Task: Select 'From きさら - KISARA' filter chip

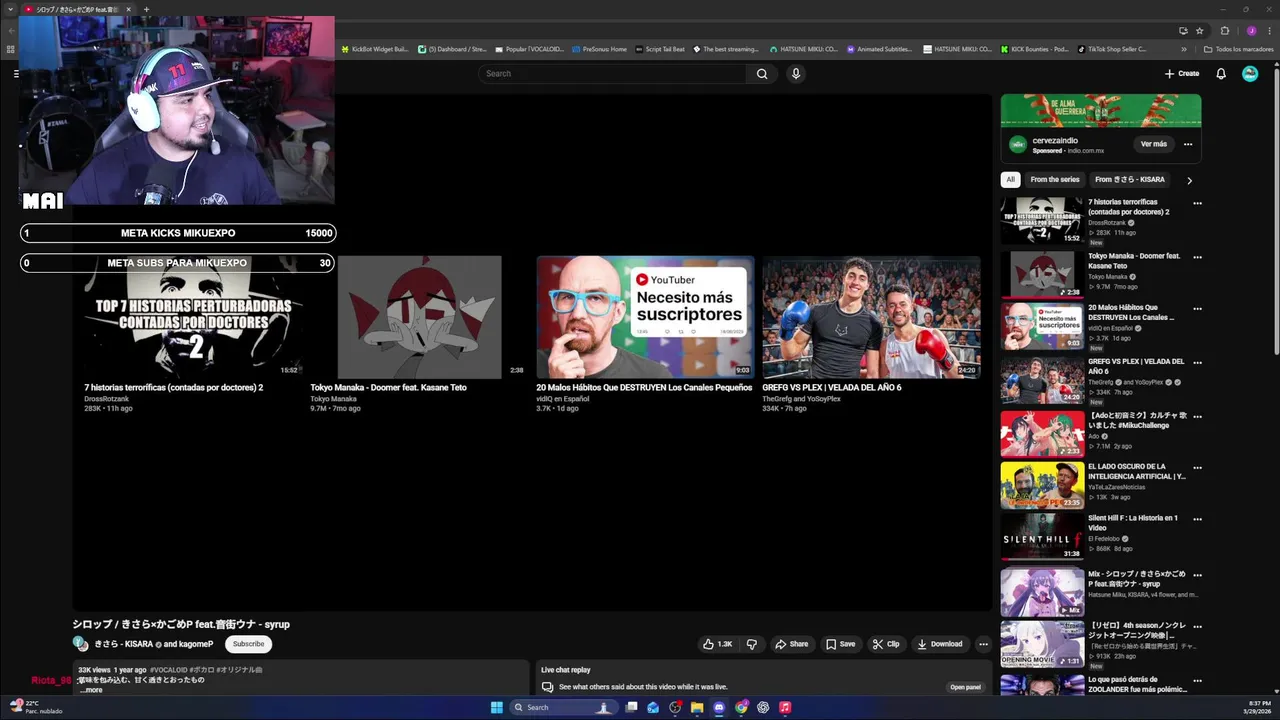Action: [x=1129, y=180]
